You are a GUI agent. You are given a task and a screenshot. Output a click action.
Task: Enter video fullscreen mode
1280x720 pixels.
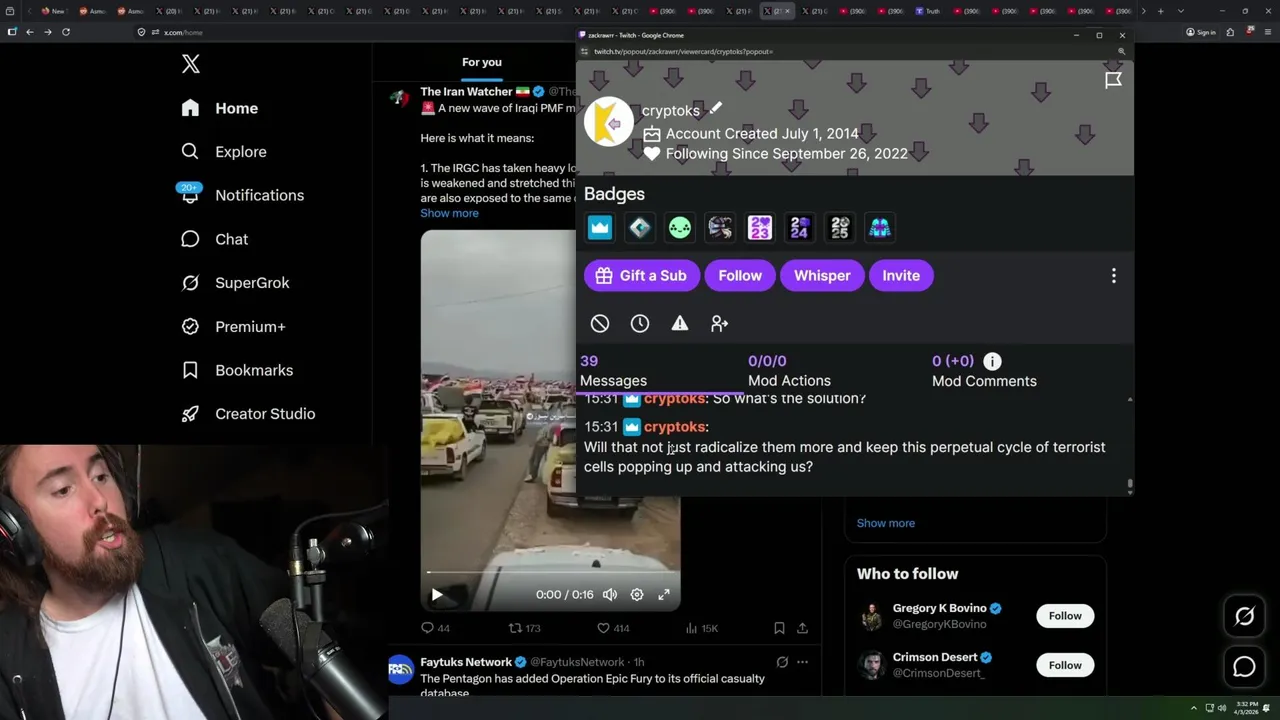(664, 595)
